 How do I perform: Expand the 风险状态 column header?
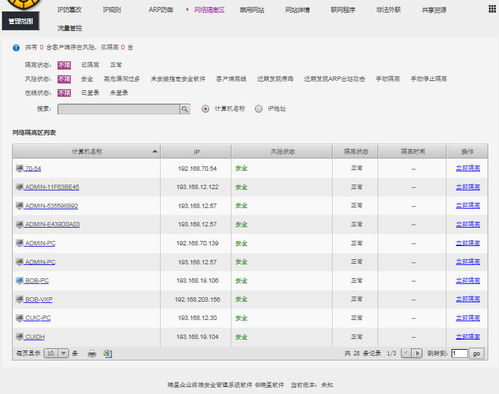pyautogui.click(x=282, y=152)
